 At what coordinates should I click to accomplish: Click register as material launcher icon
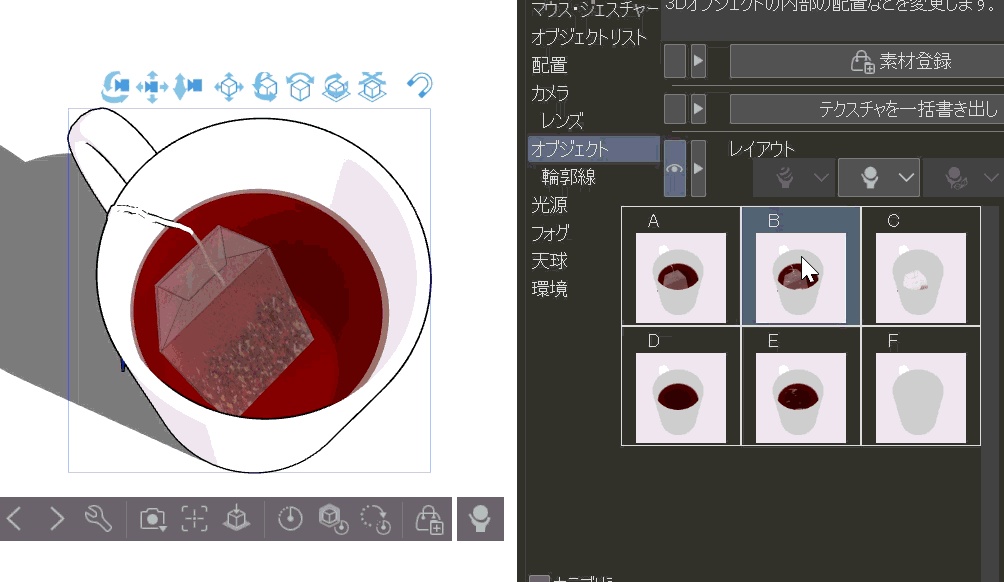tap(429, 519)
